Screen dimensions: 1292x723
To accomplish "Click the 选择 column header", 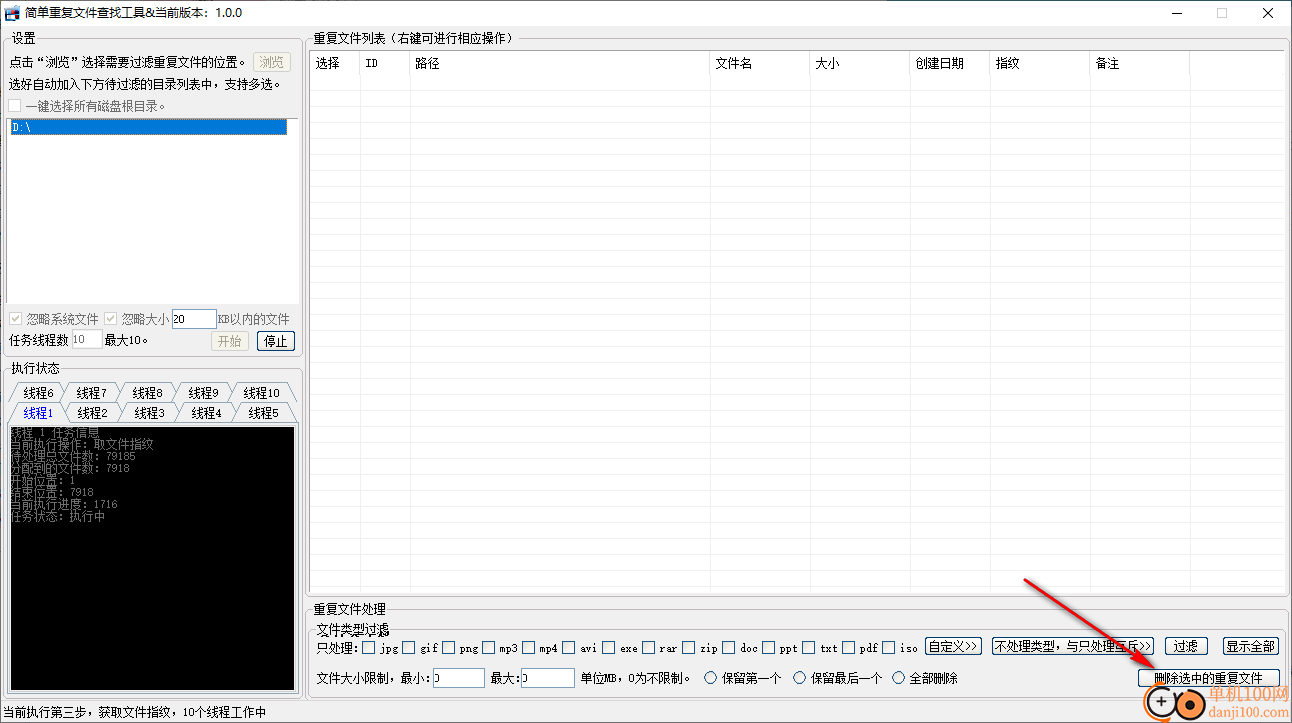I will (x=335, y=63).
